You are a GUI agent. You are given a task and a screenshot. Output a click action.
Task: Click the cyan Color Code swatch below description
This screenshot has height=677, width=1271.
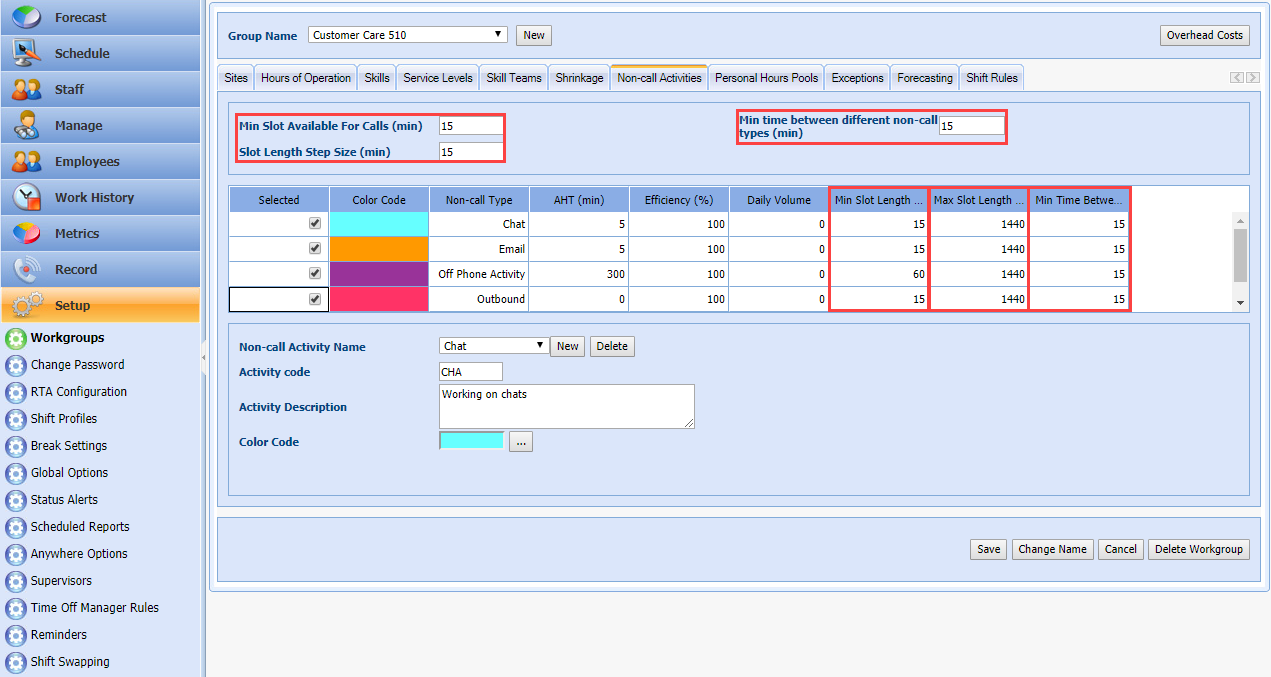coord(471,441)
